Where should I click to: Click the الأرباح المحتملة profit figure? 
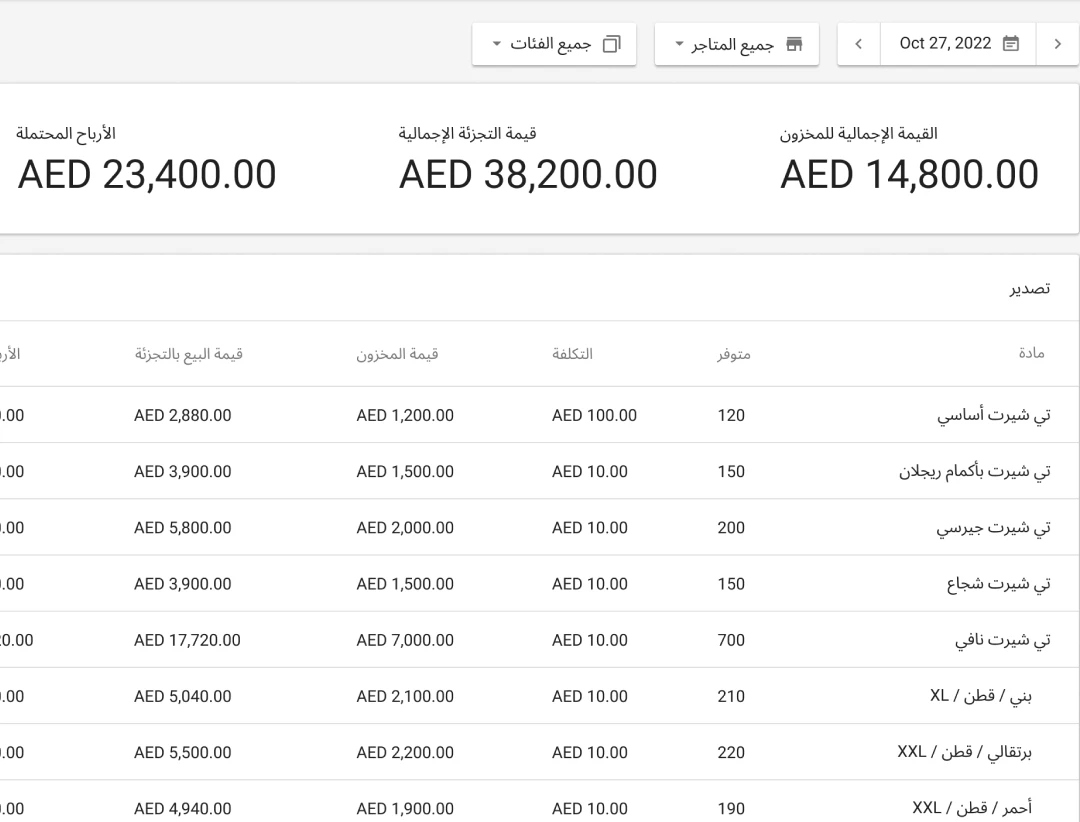pyautogui.click(x=146, y=173)
